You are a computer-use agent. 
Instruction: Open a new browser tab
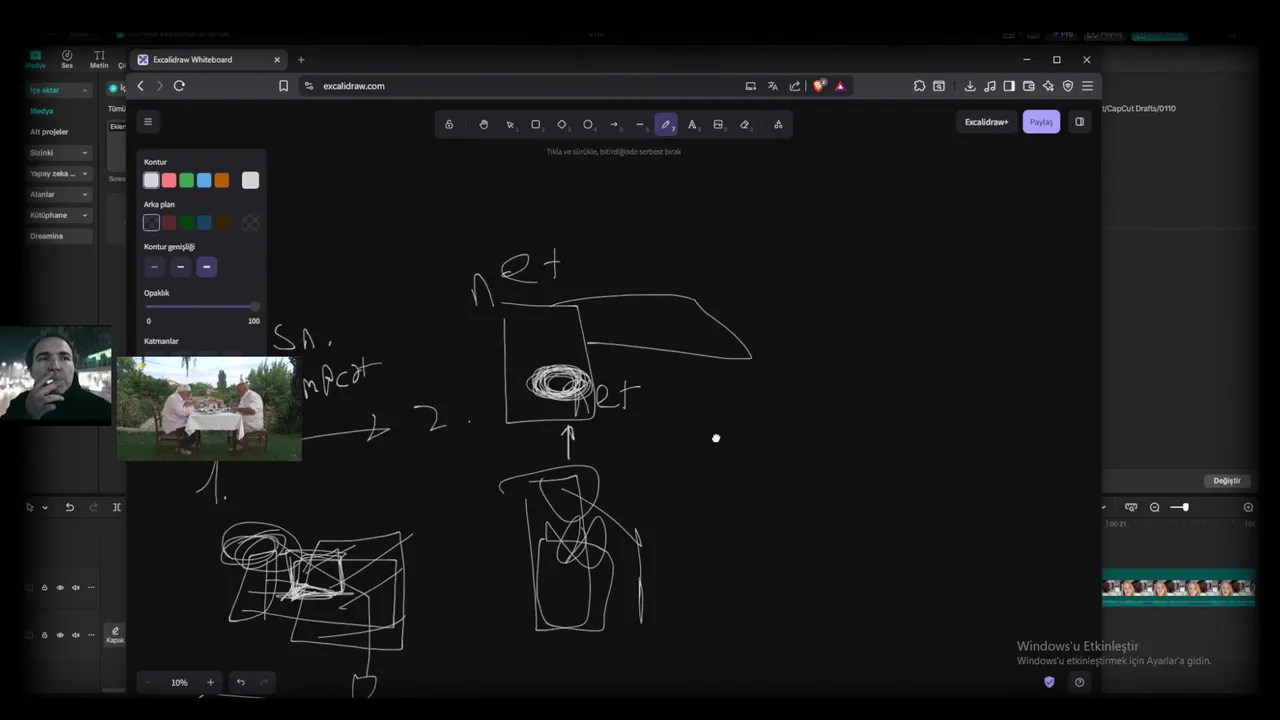click(301, 60)
